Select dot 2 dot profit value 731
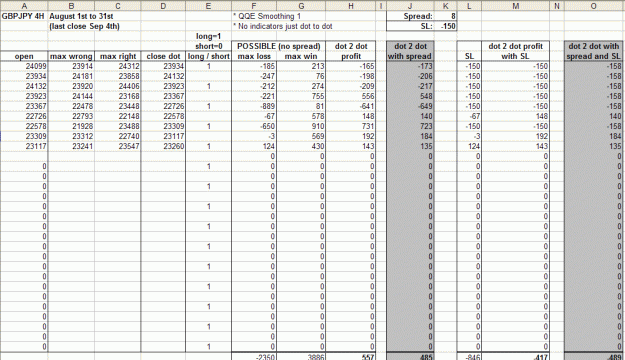The height and width of the screenshot is (360, 625). [x=351, y=126]
